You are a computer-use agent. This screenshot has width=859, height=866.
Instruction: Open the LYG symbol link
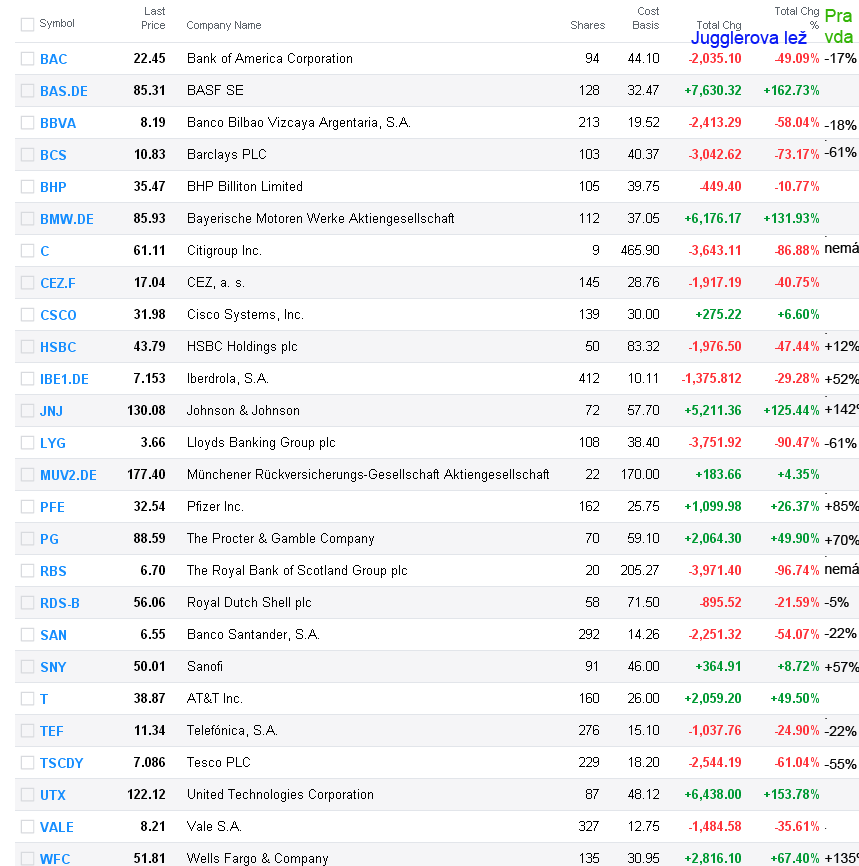point(52,443)
